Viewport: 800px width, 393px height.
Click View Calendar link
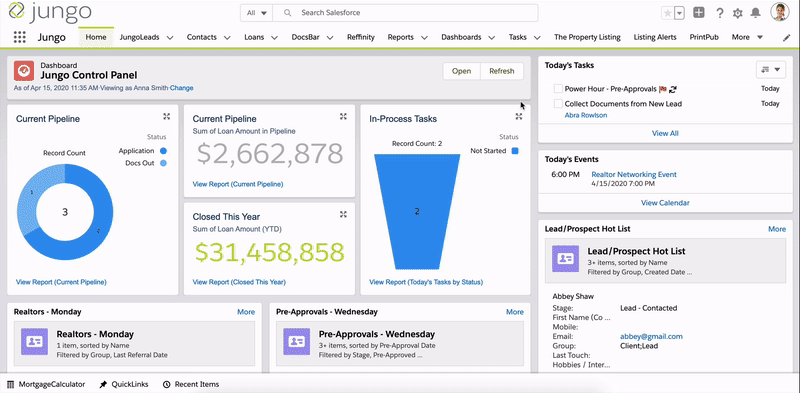coord(665,203)
